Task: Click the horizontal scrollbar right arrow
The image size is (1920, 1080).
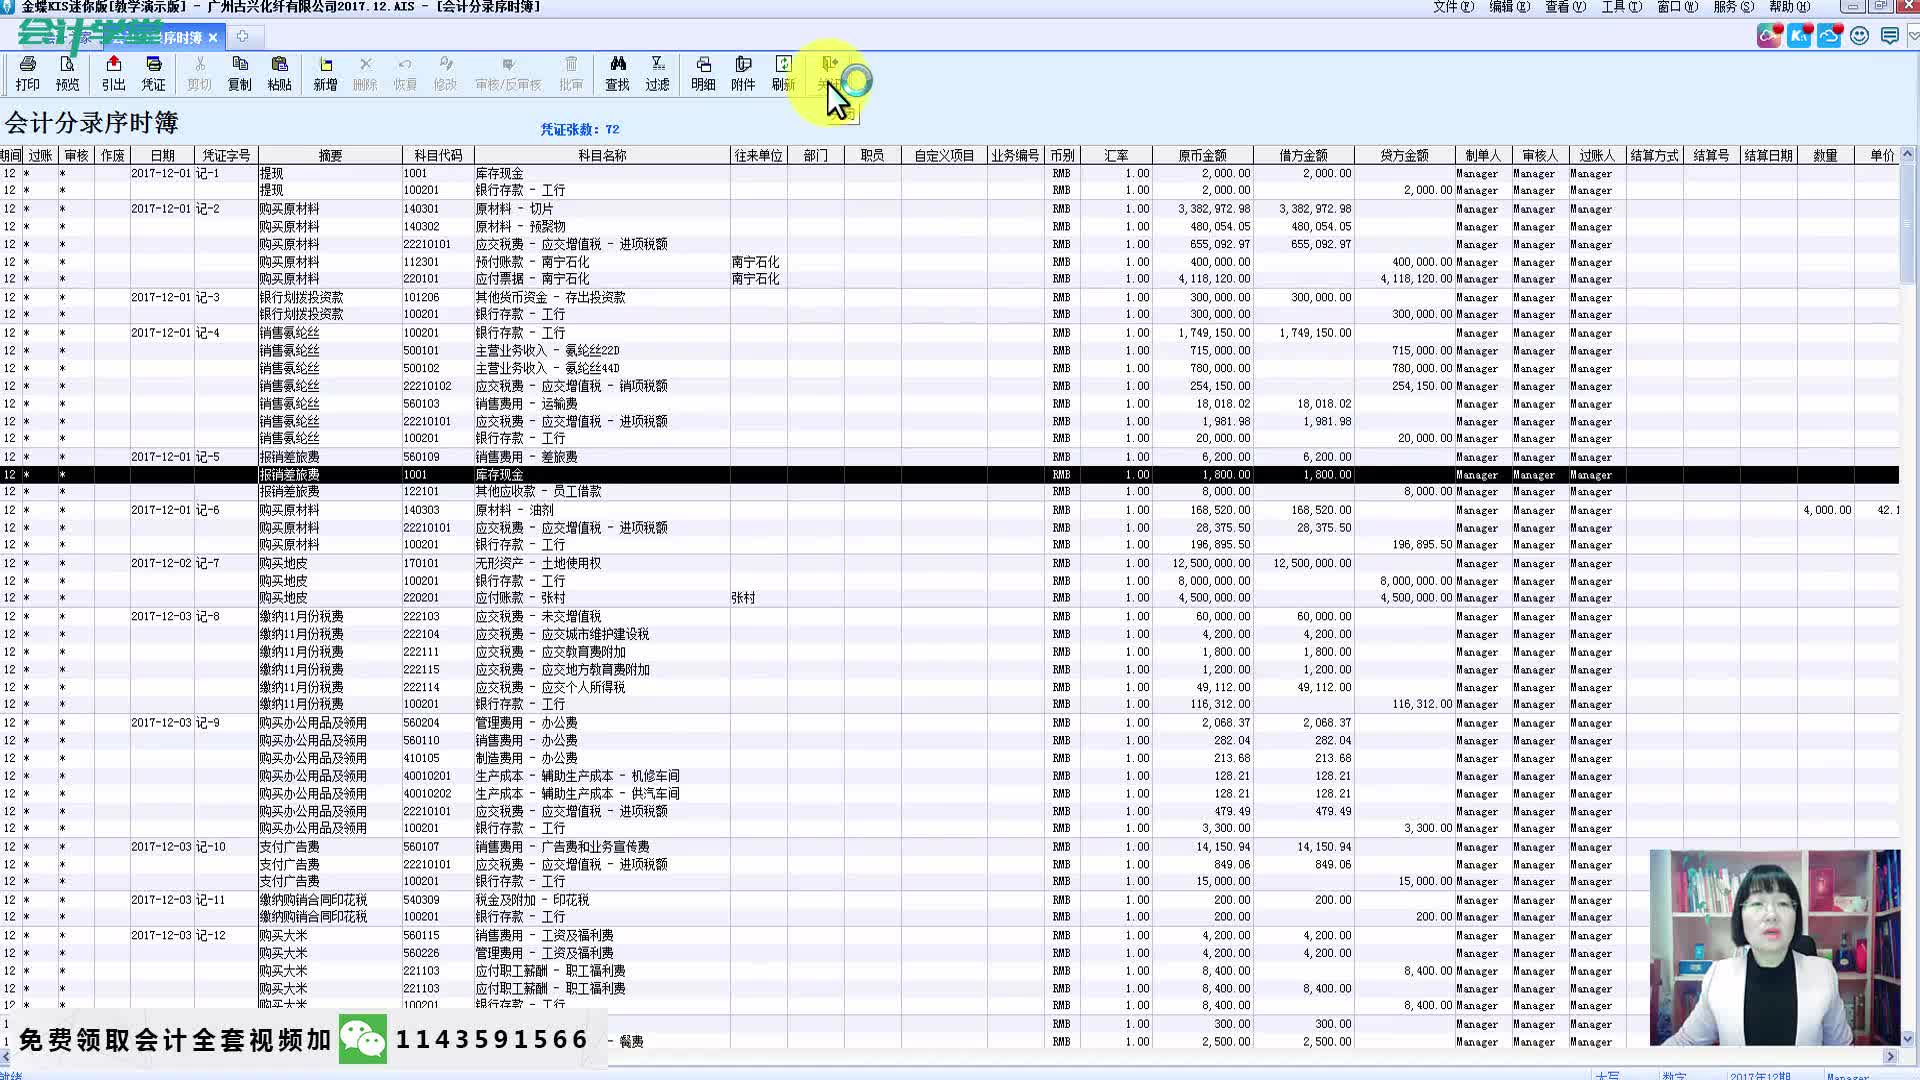Action: click(1890, 1056)
